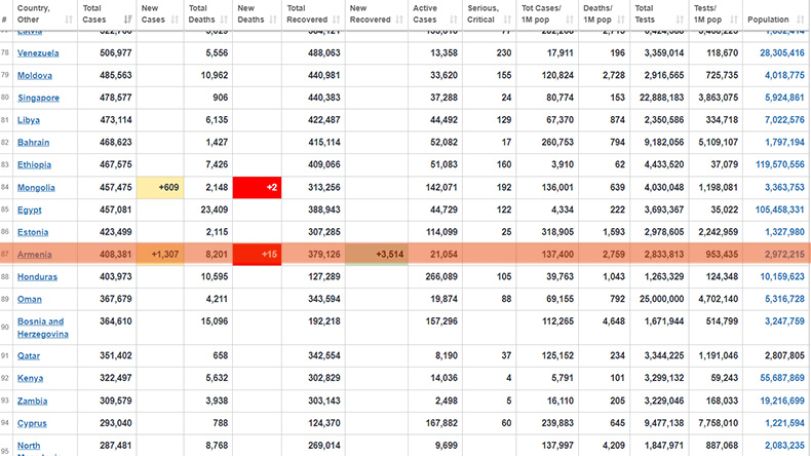Open the Venezuela country link
This screenshot has height=456, width=811.
[x=38, y=53]
